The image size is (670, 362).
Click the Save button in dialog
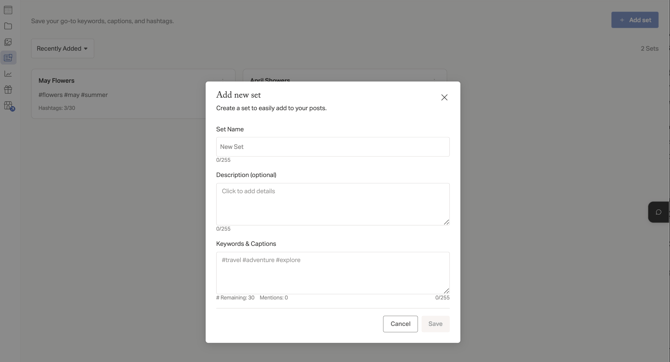click(435, 324)
